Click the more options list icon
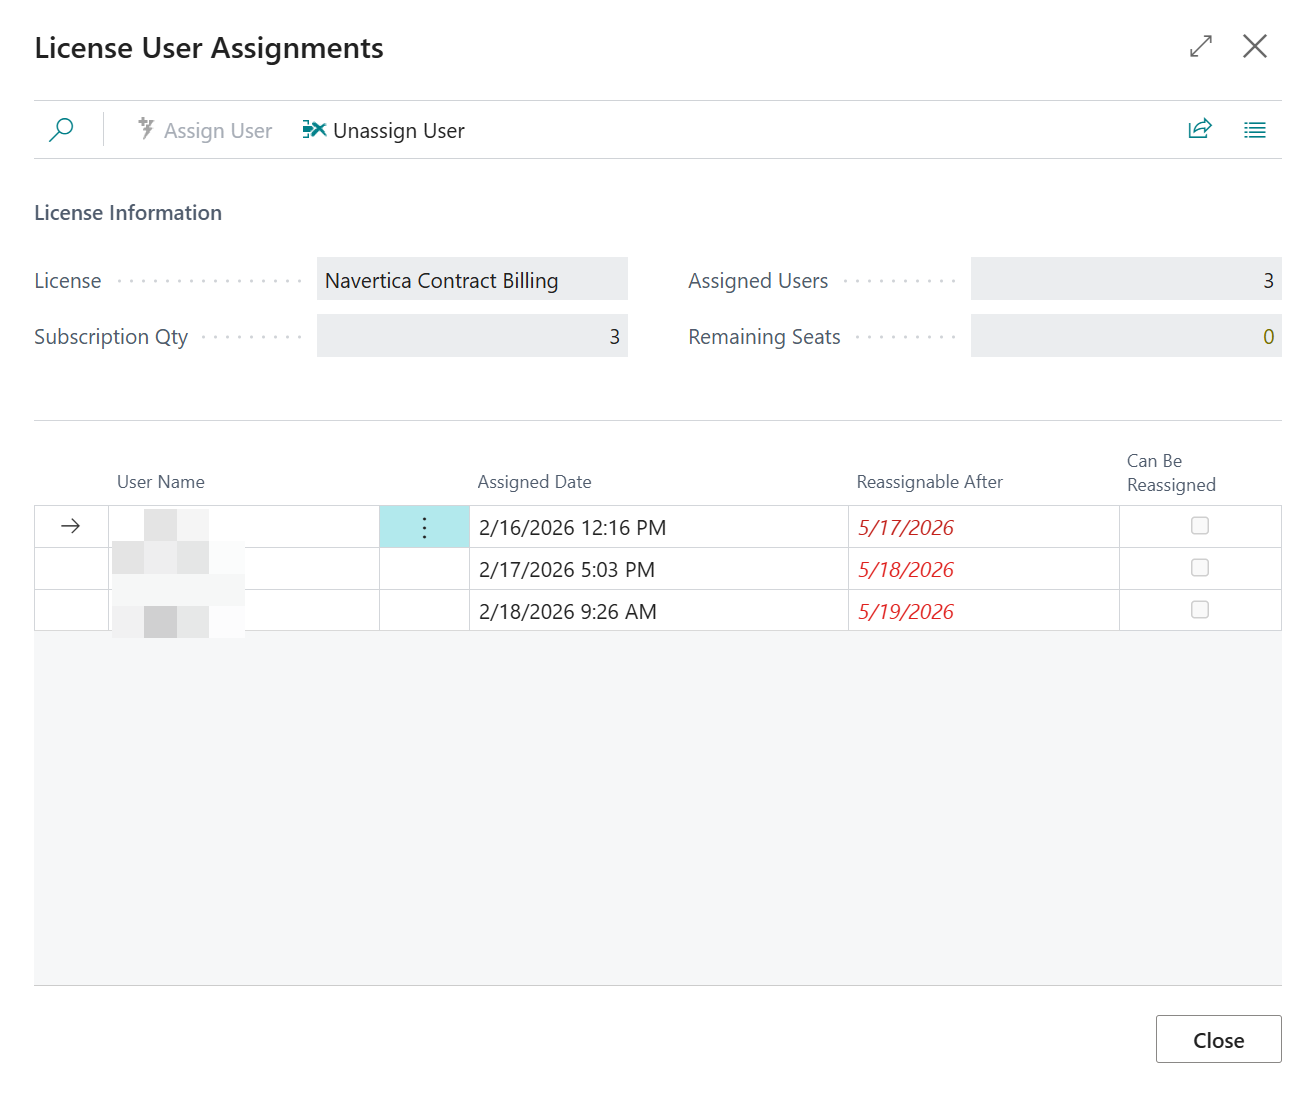The image size is (1314, 1095). (x=1254, y=129)
